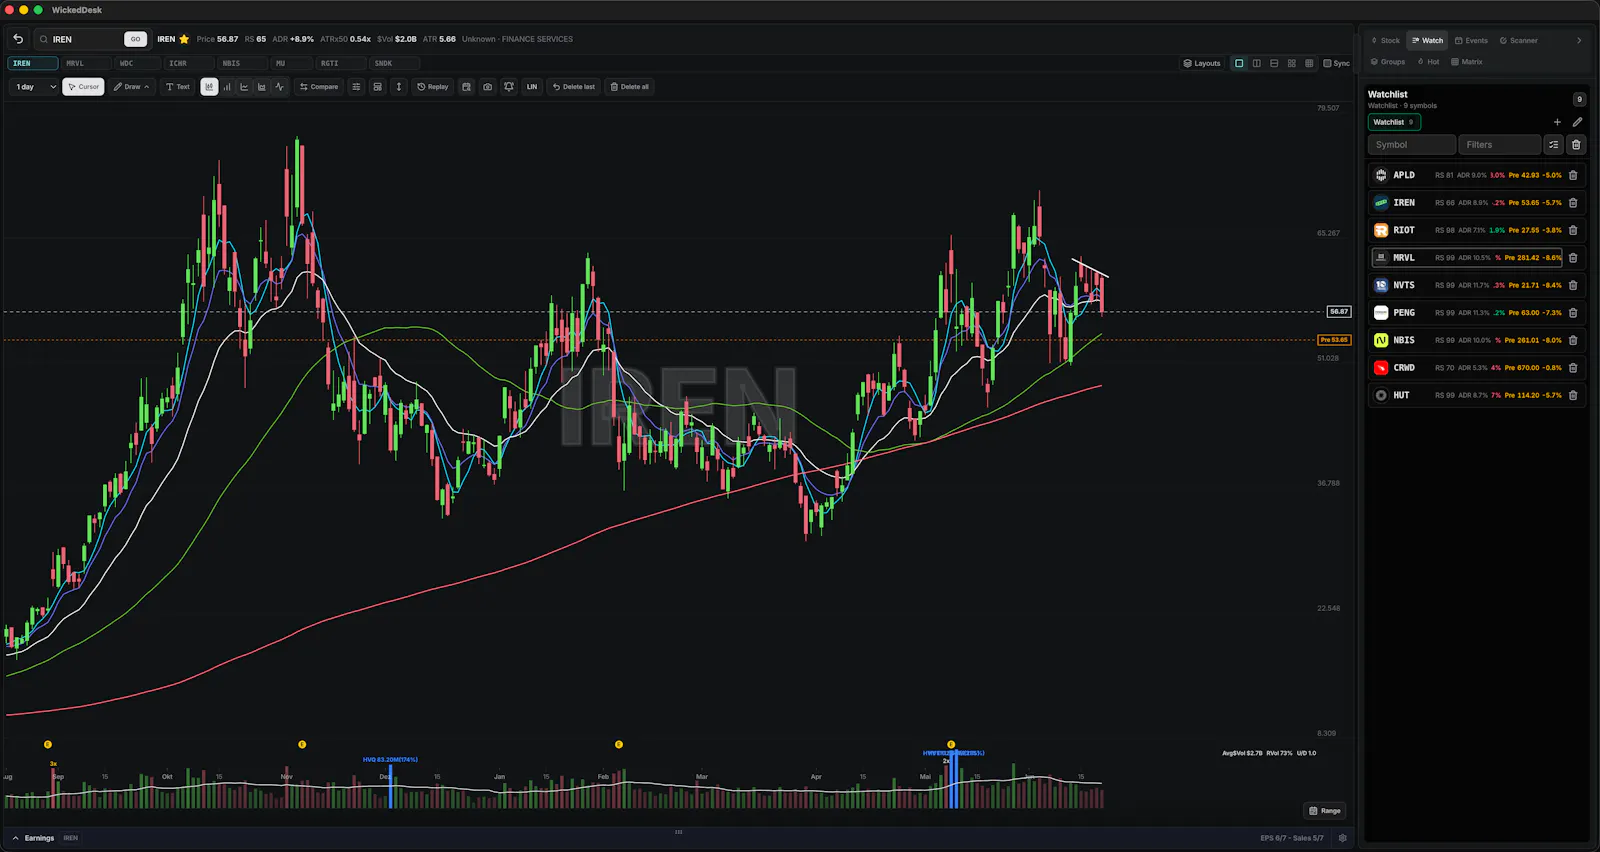Click the GO button in the symbol search
1600x852 pixels.
[135, 39]
